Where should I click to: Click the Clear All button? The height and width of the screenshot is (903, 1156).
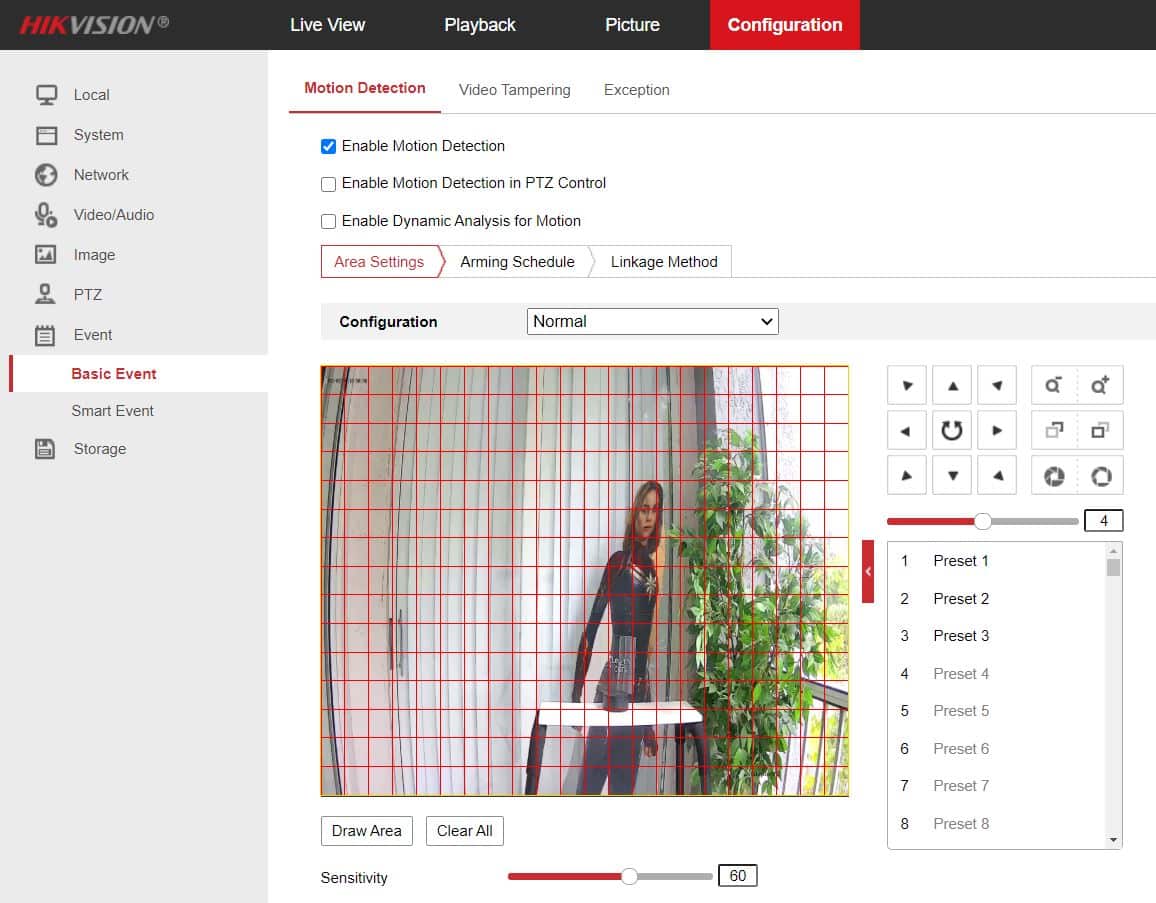click(x=464, y=831)
